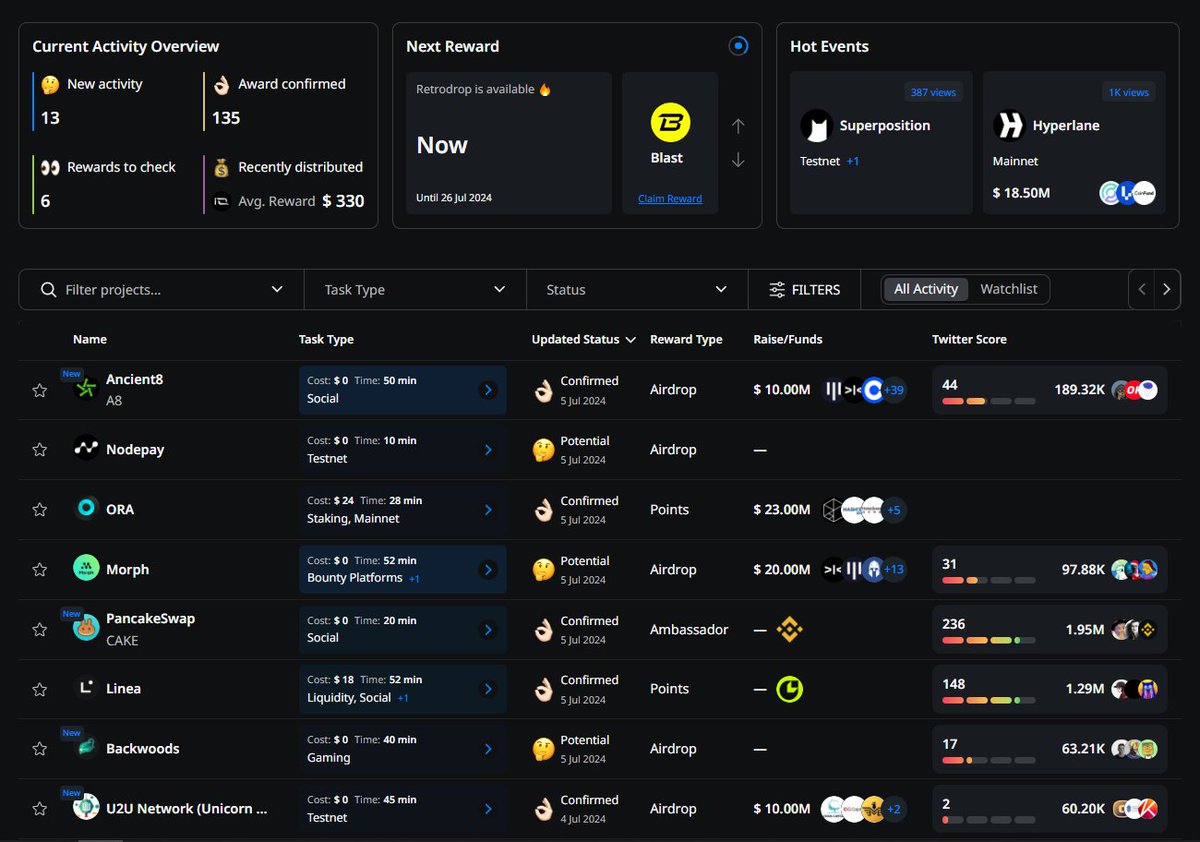1200x842 pixels.
Task: Click the Superposition logo icon
Action: point(817,126)
